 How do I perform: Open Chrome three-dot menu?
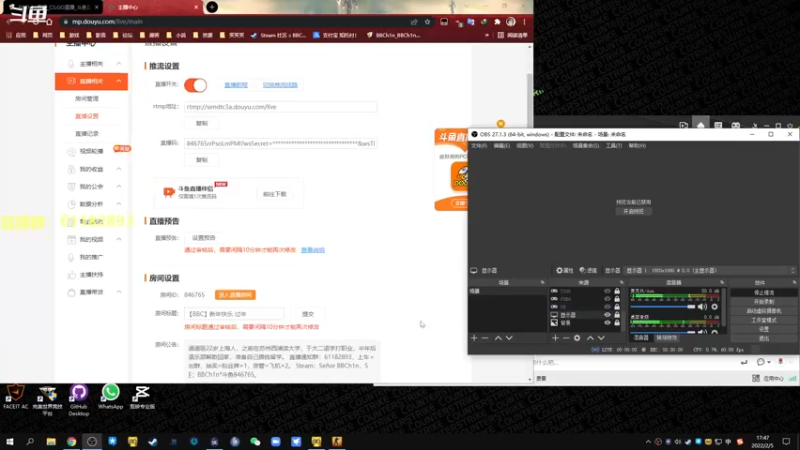click(x=524, y=22)
